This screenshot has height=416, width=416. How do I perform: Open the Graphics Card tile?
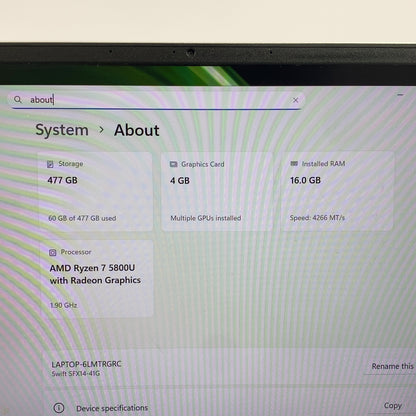click(x=217, y=192)
